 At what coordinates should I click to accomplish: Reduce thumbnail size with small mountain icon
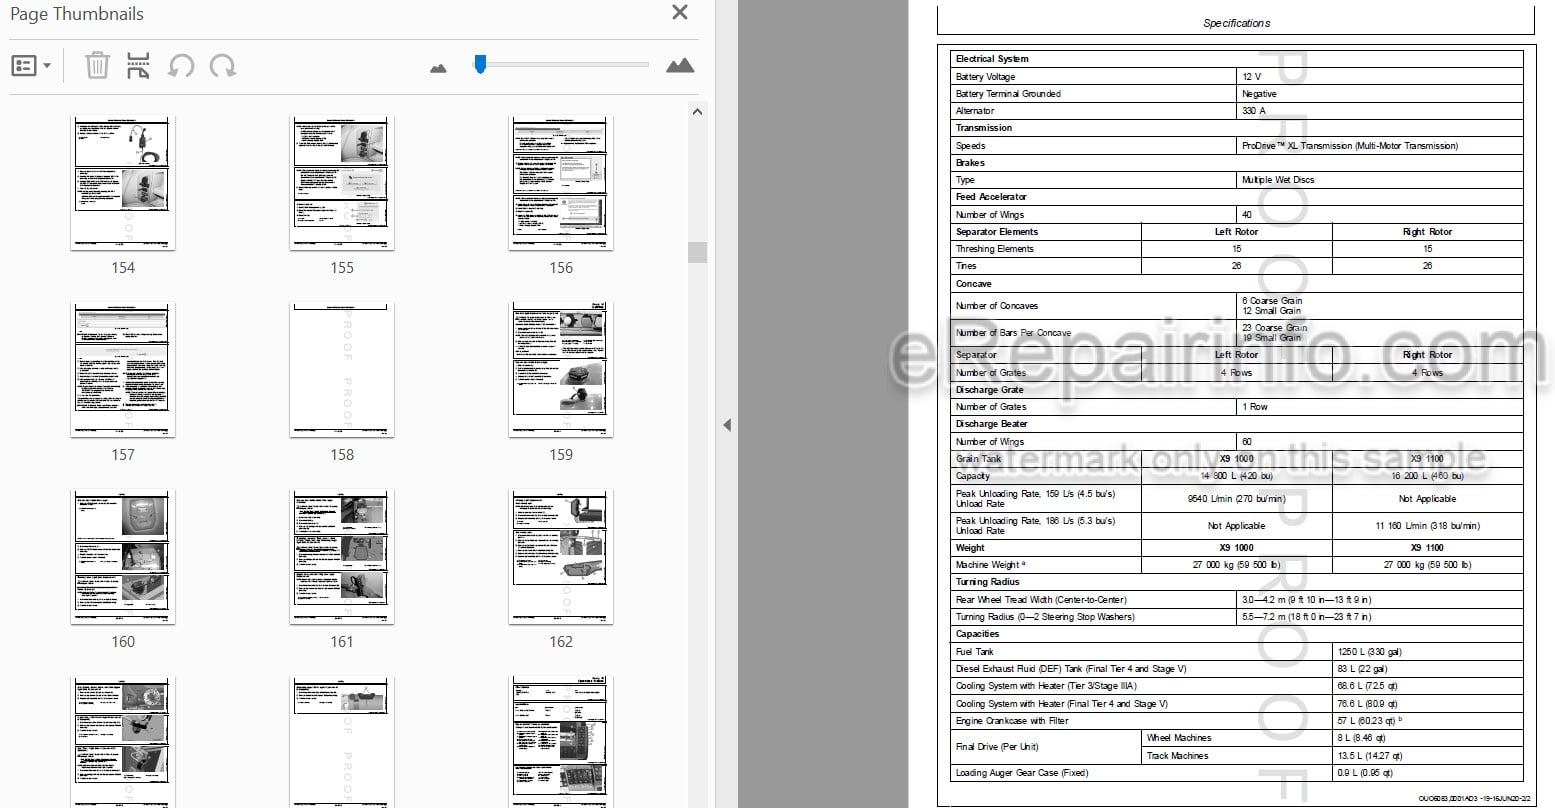[x=438, y=68]
